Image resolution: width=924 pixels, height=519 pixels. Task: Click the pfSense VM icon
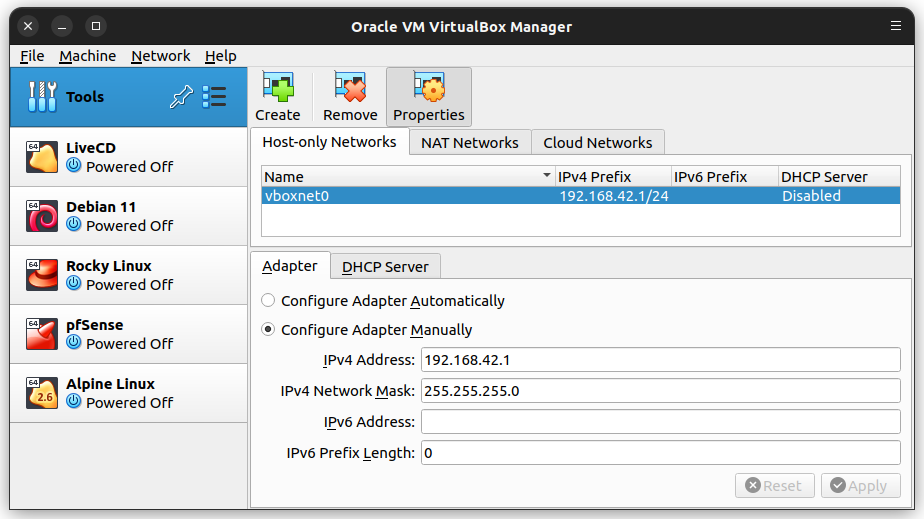pos(42,333)
